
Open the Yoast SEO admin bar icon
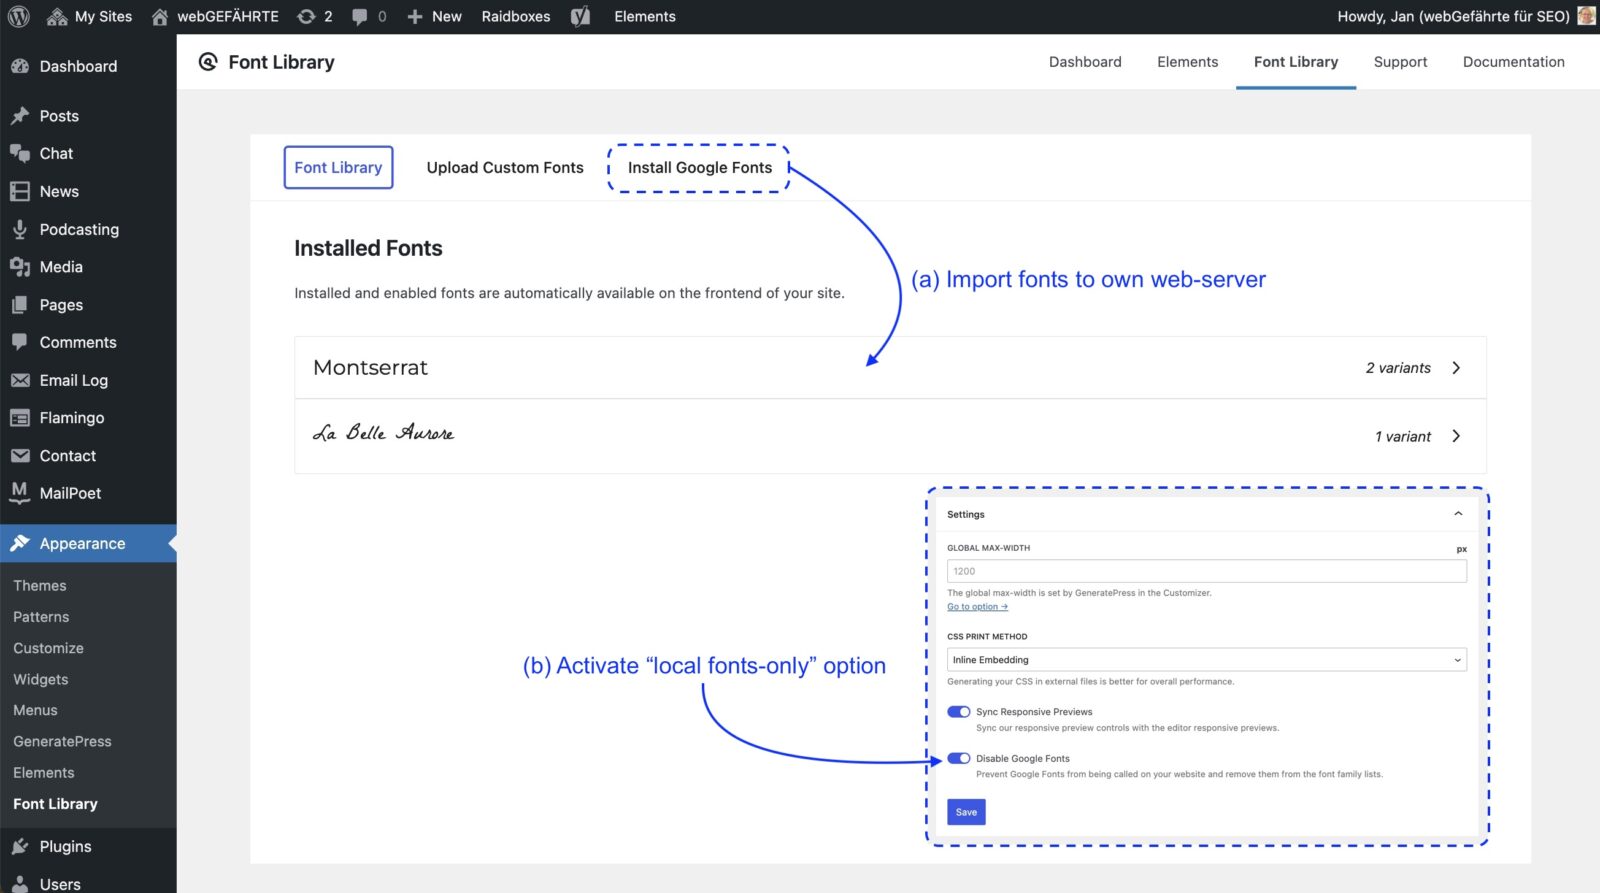580,16
